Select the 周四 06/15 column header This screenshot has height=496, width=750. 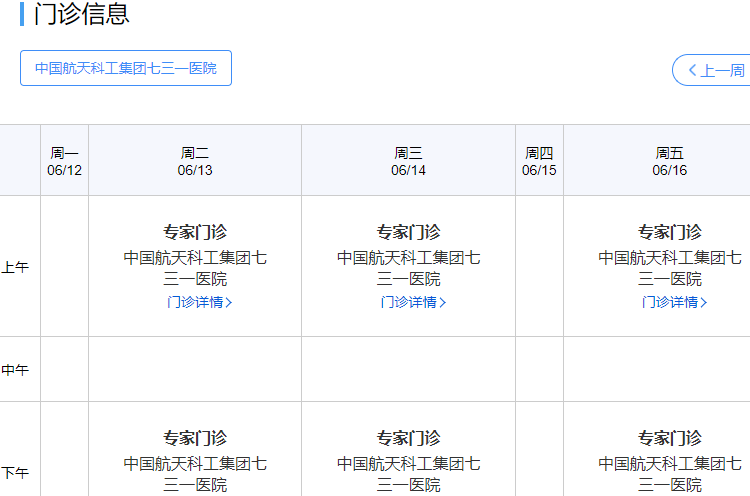point(539,161)
